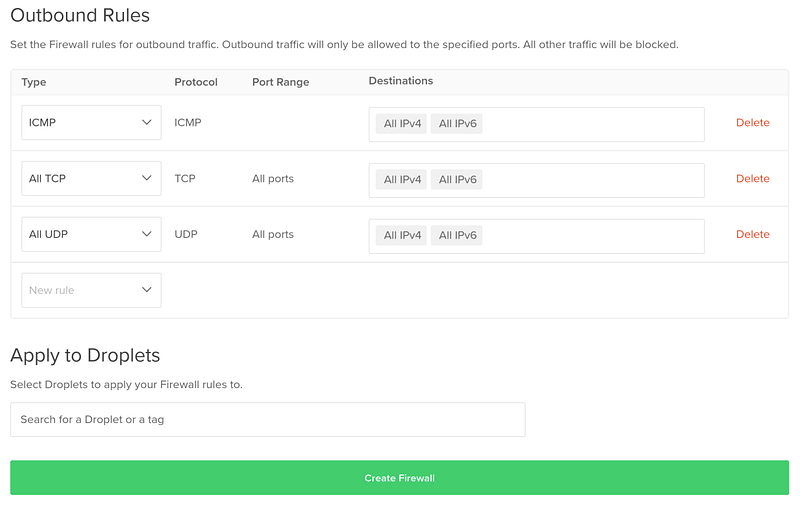Viewport: 800px width, 512px height.
Task: Click the chevron arrow in All TCP dropdown
Action: pyautogui.click(x=147, y=179)
